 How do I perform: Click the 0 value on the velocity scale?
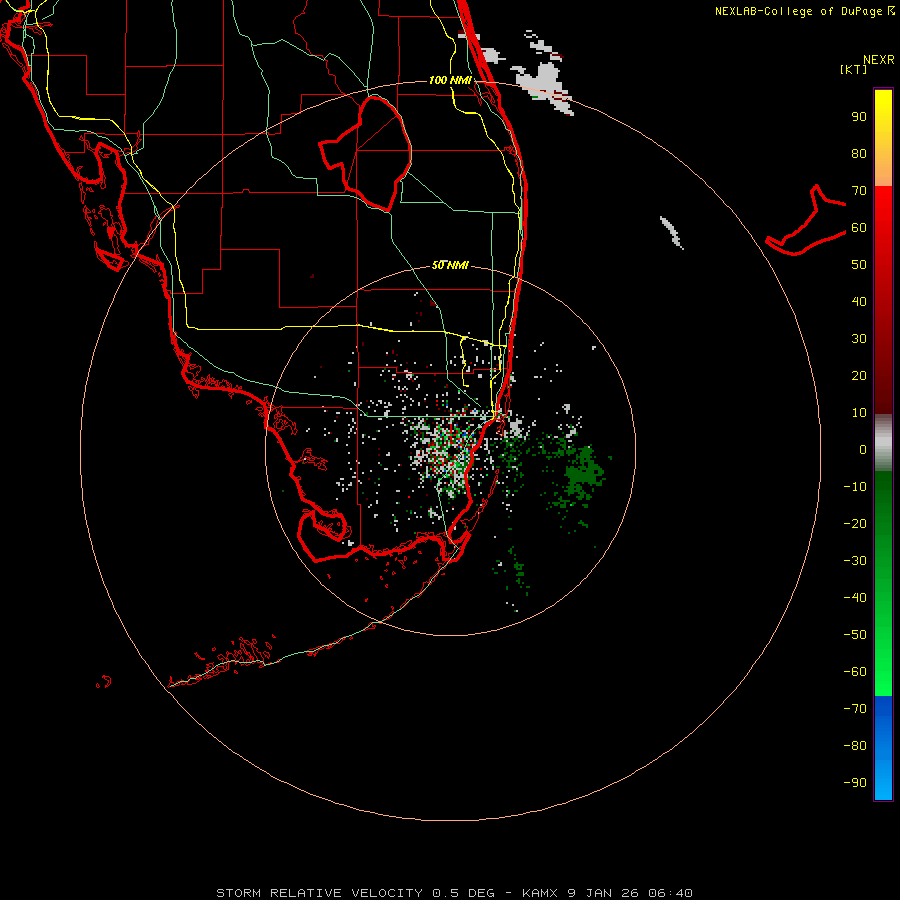pyautogui.click(x=863, y=450)
